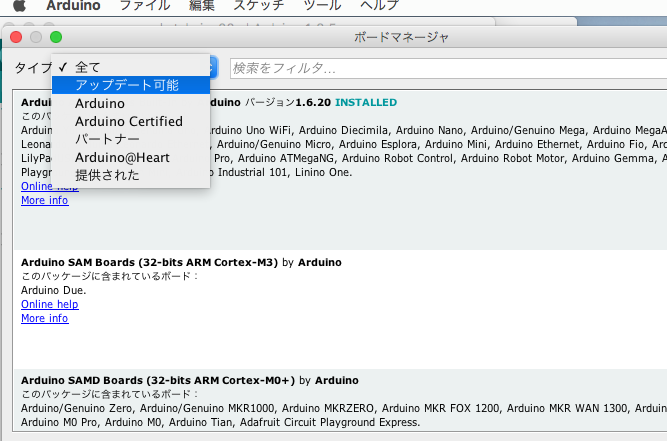667x441 pixels.
Task: Open Online help for Arduino SAM Boards
Action: coord(49,304)
